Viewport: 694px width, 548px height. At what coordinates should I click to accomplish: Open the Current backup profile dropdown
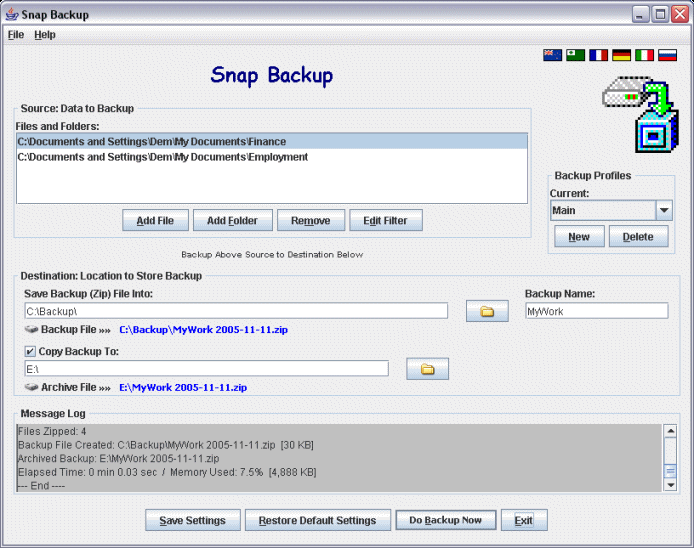(664, 210)
